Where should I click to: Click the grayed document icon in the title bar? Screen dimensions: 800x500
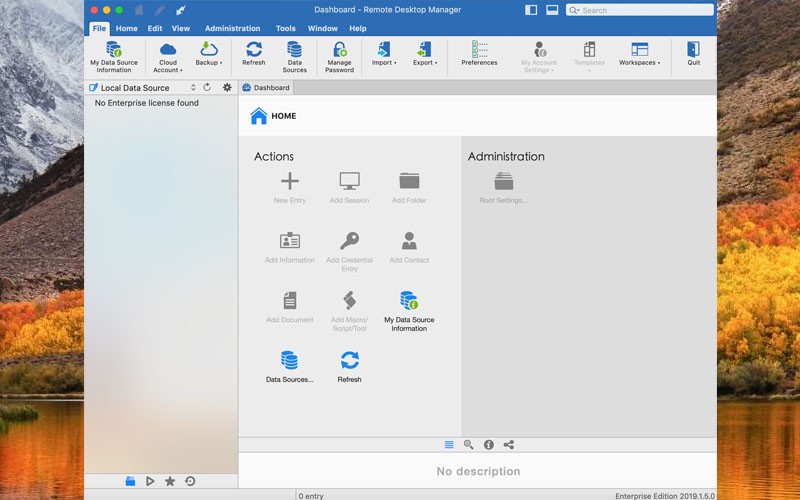point(139,10)
